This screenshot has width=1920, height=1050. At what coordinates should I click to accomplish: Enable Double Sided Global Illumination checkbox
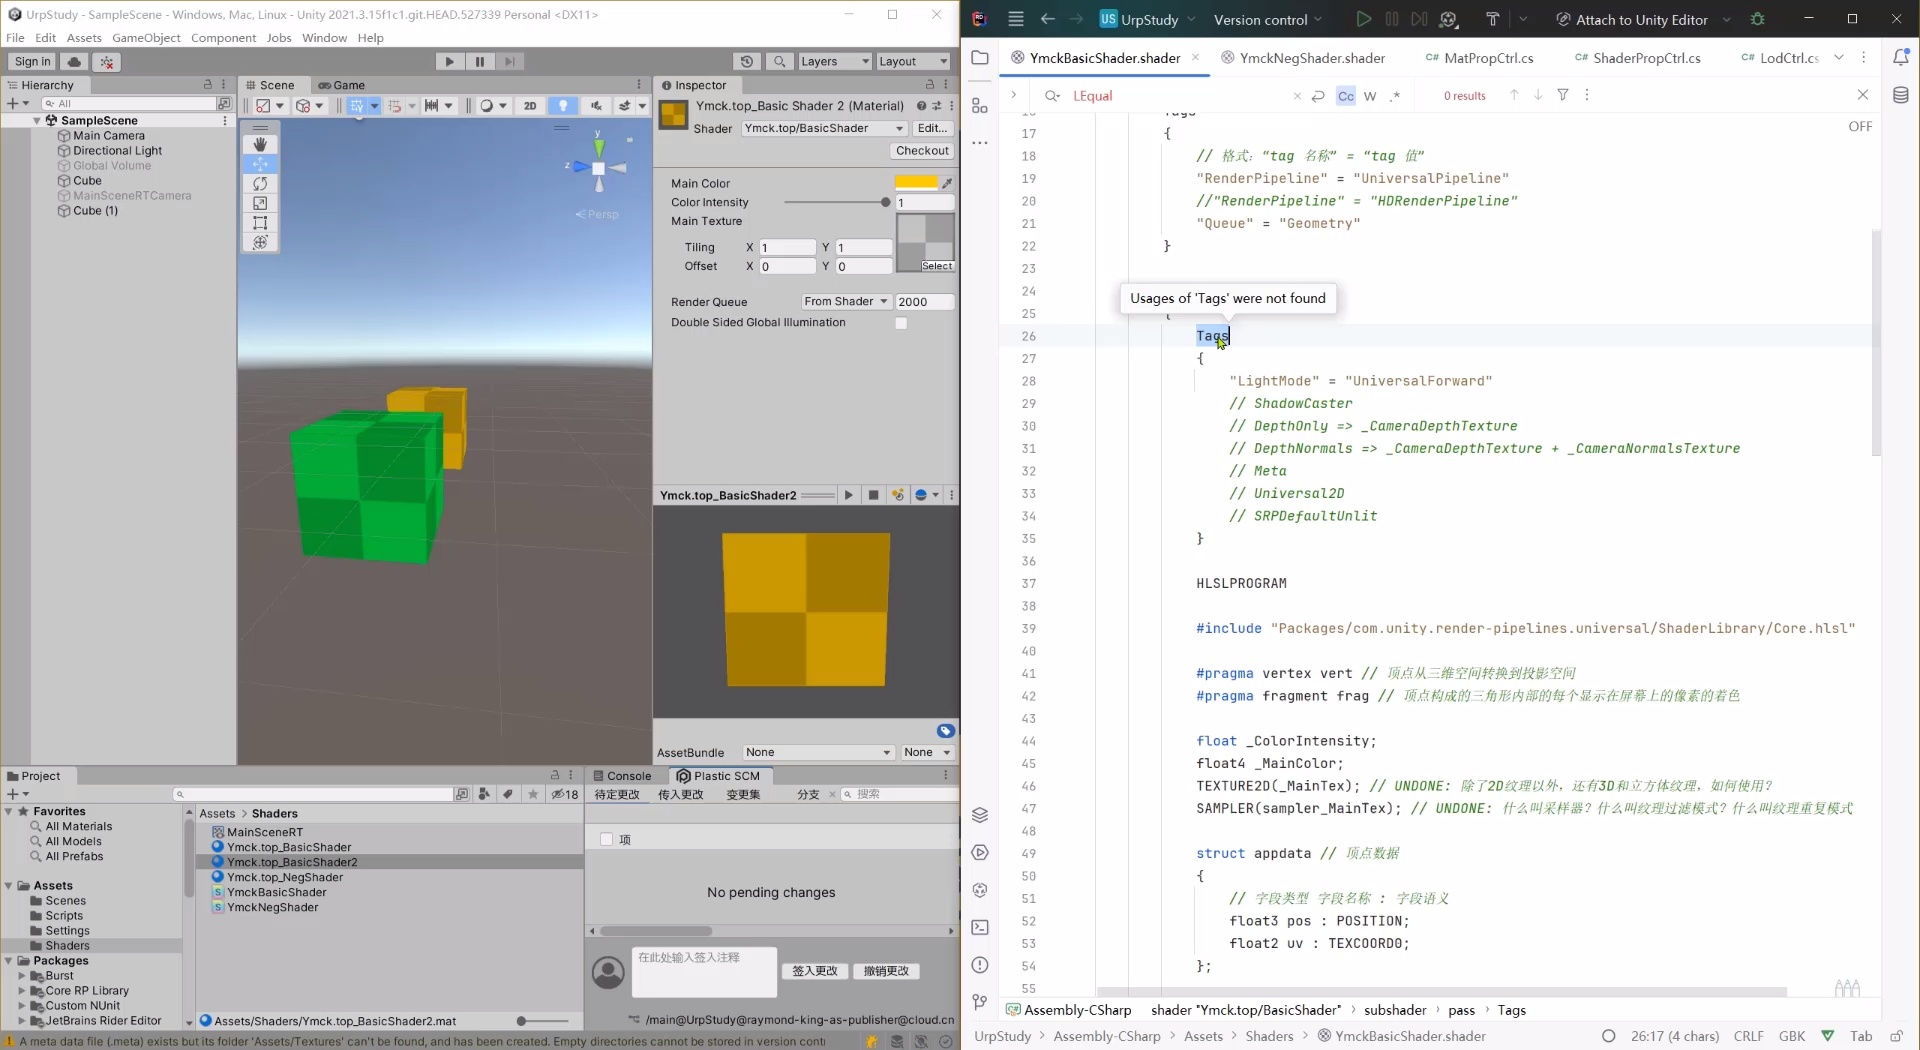[903, 323]
